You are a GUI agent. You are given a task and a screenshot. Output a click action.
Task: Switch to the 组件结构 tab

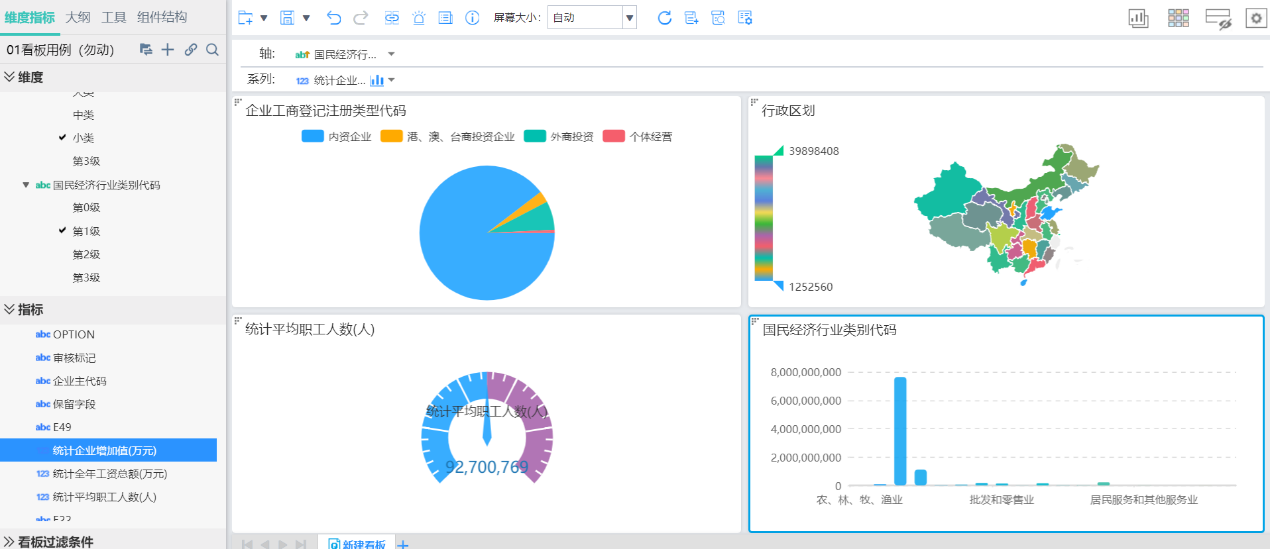pos(162,18)
